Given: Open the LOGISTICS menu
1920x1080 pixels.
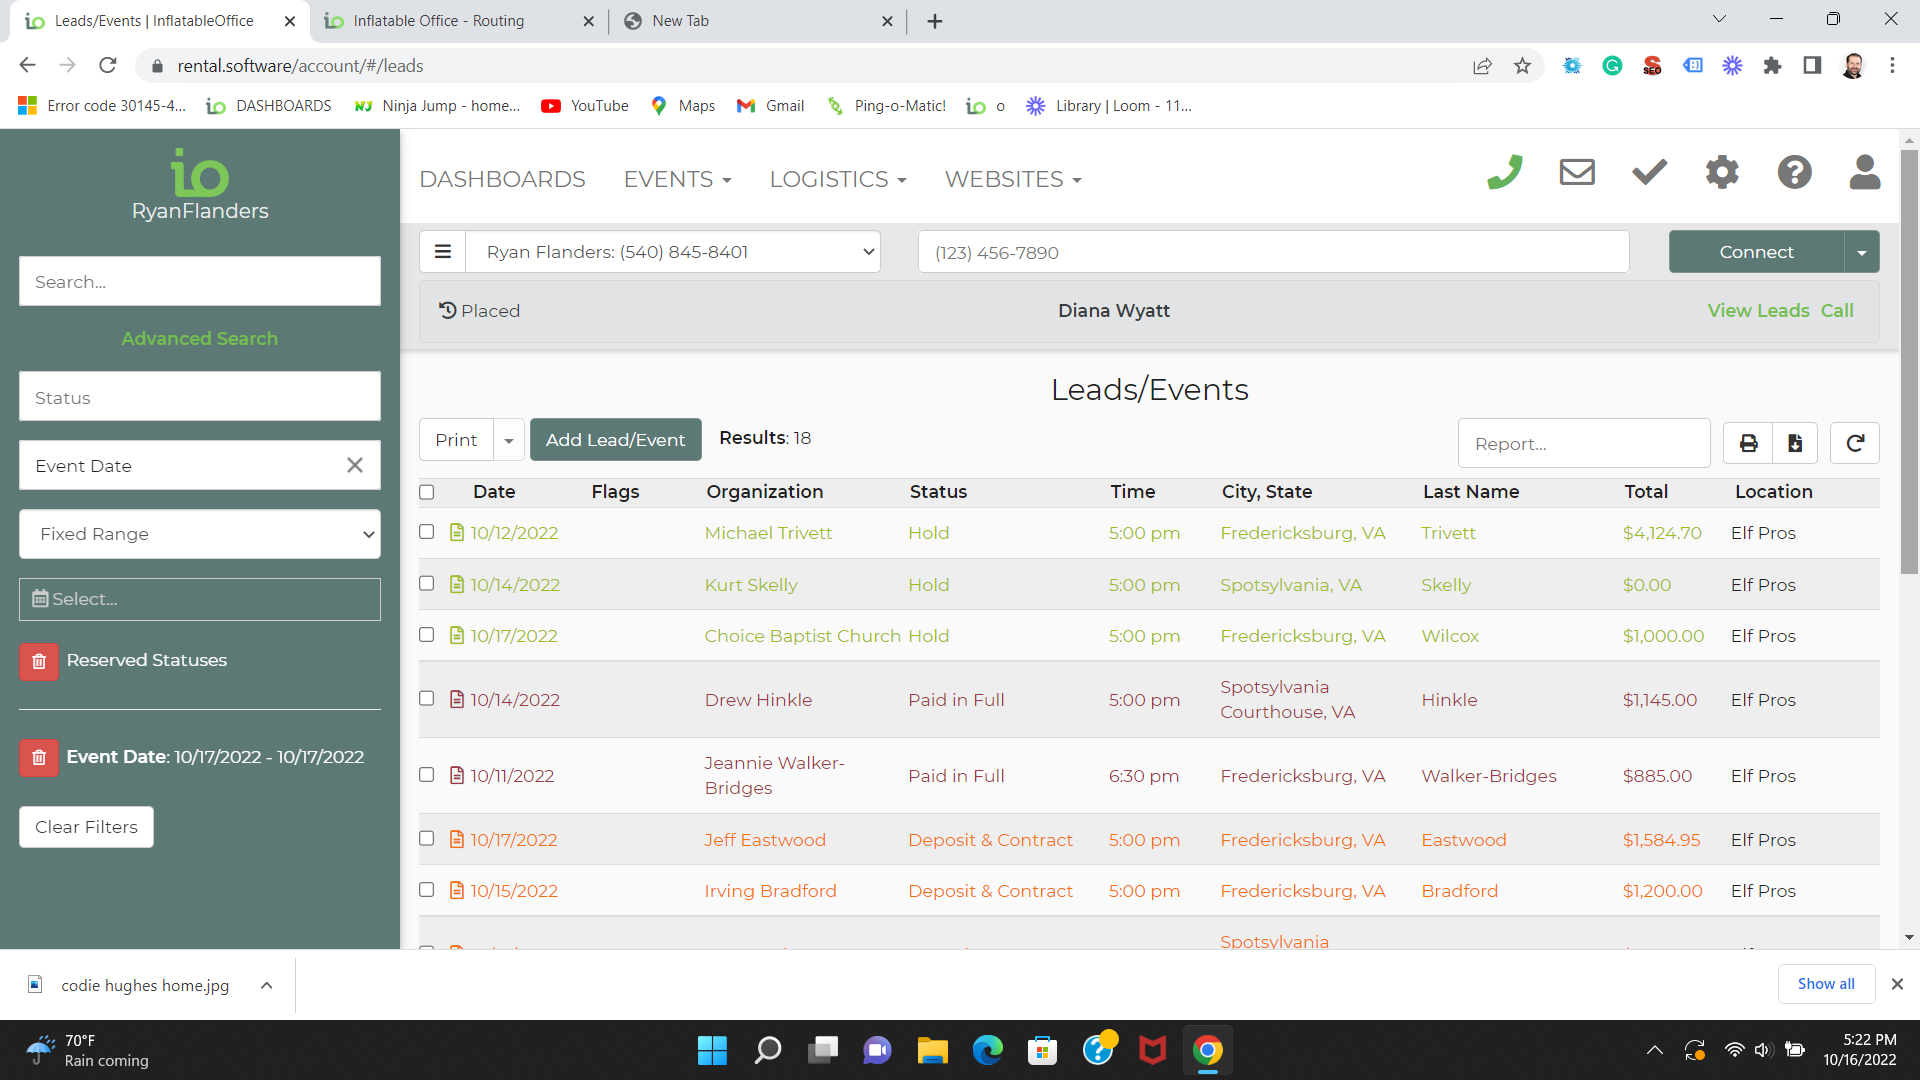Looking at the screenshot, I should point(838,179).
